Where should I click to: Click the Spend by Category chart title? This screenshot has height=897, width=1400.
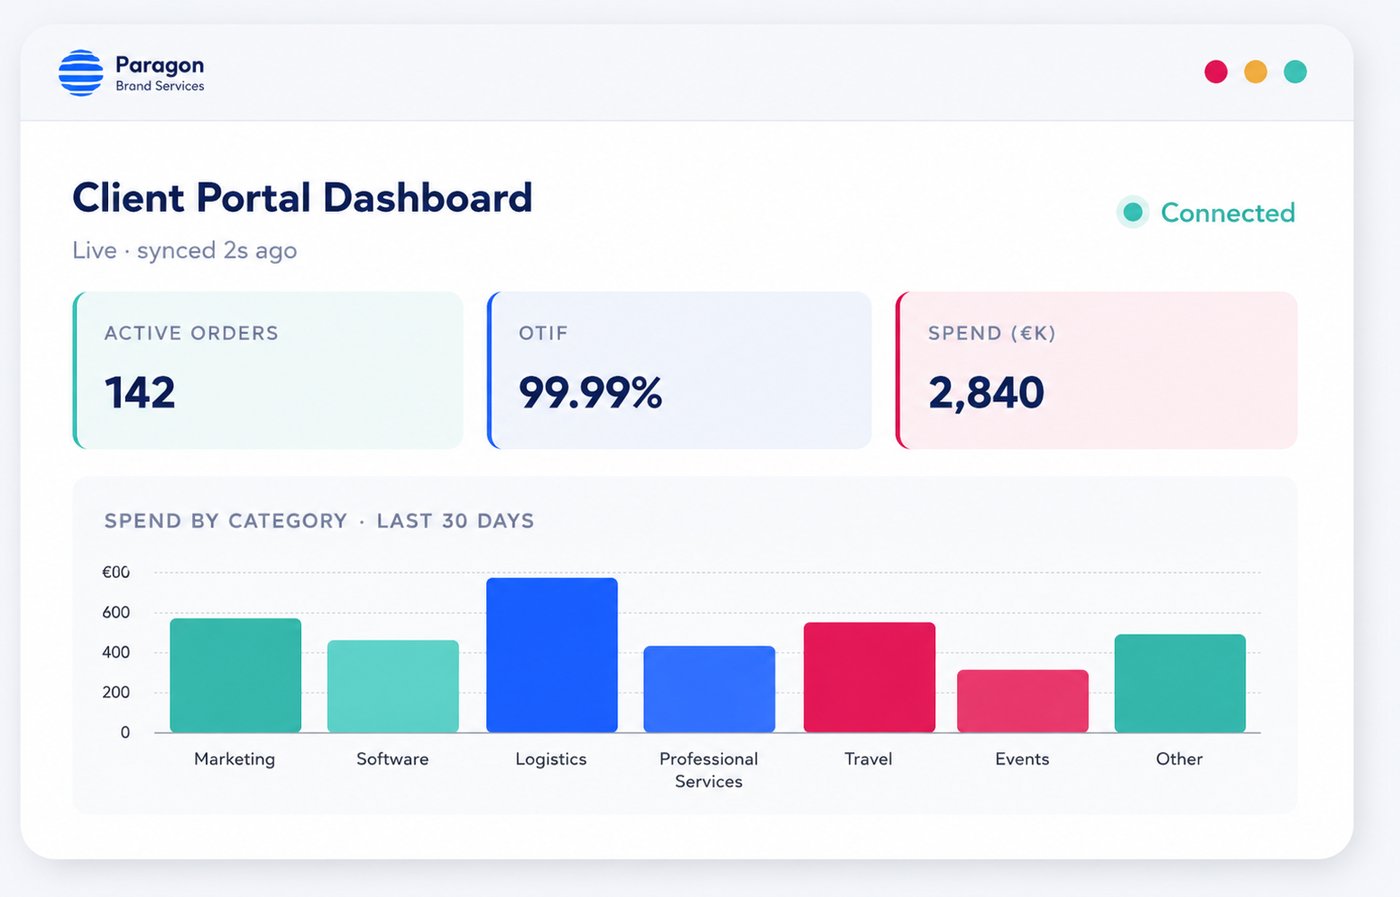click(319, 521)
